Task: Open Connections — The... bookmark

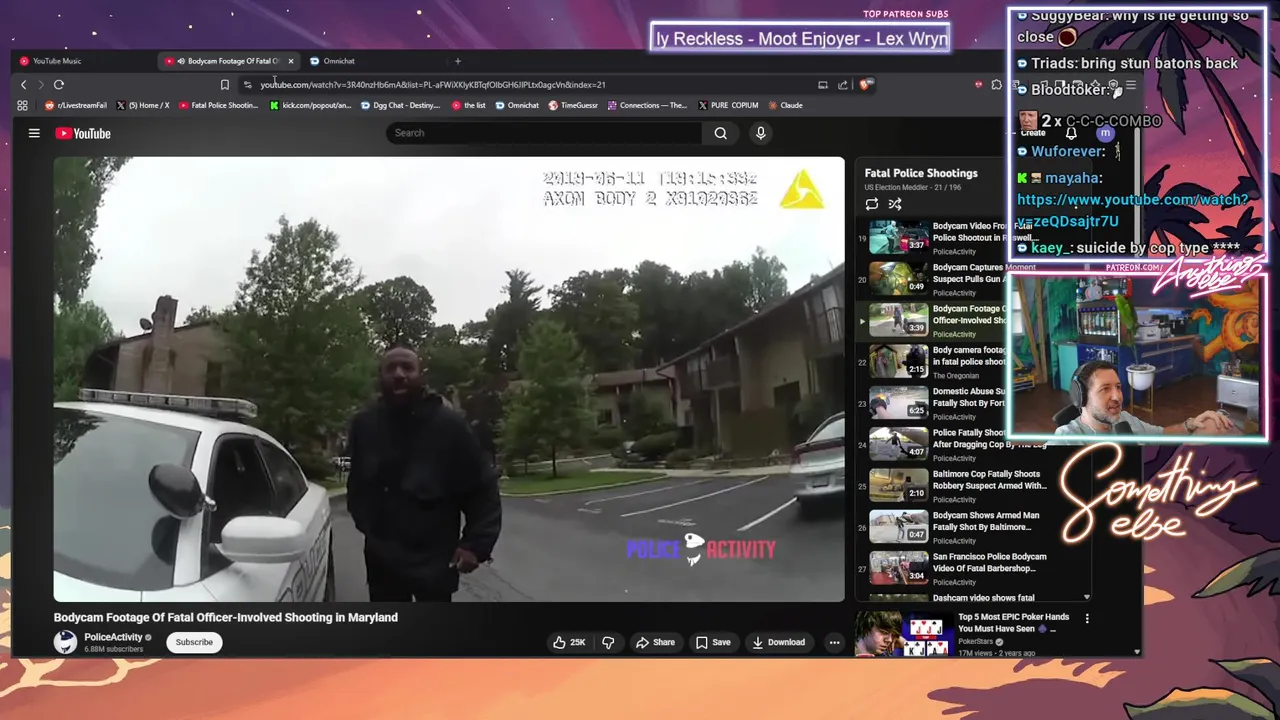Action: coord(647,105)
